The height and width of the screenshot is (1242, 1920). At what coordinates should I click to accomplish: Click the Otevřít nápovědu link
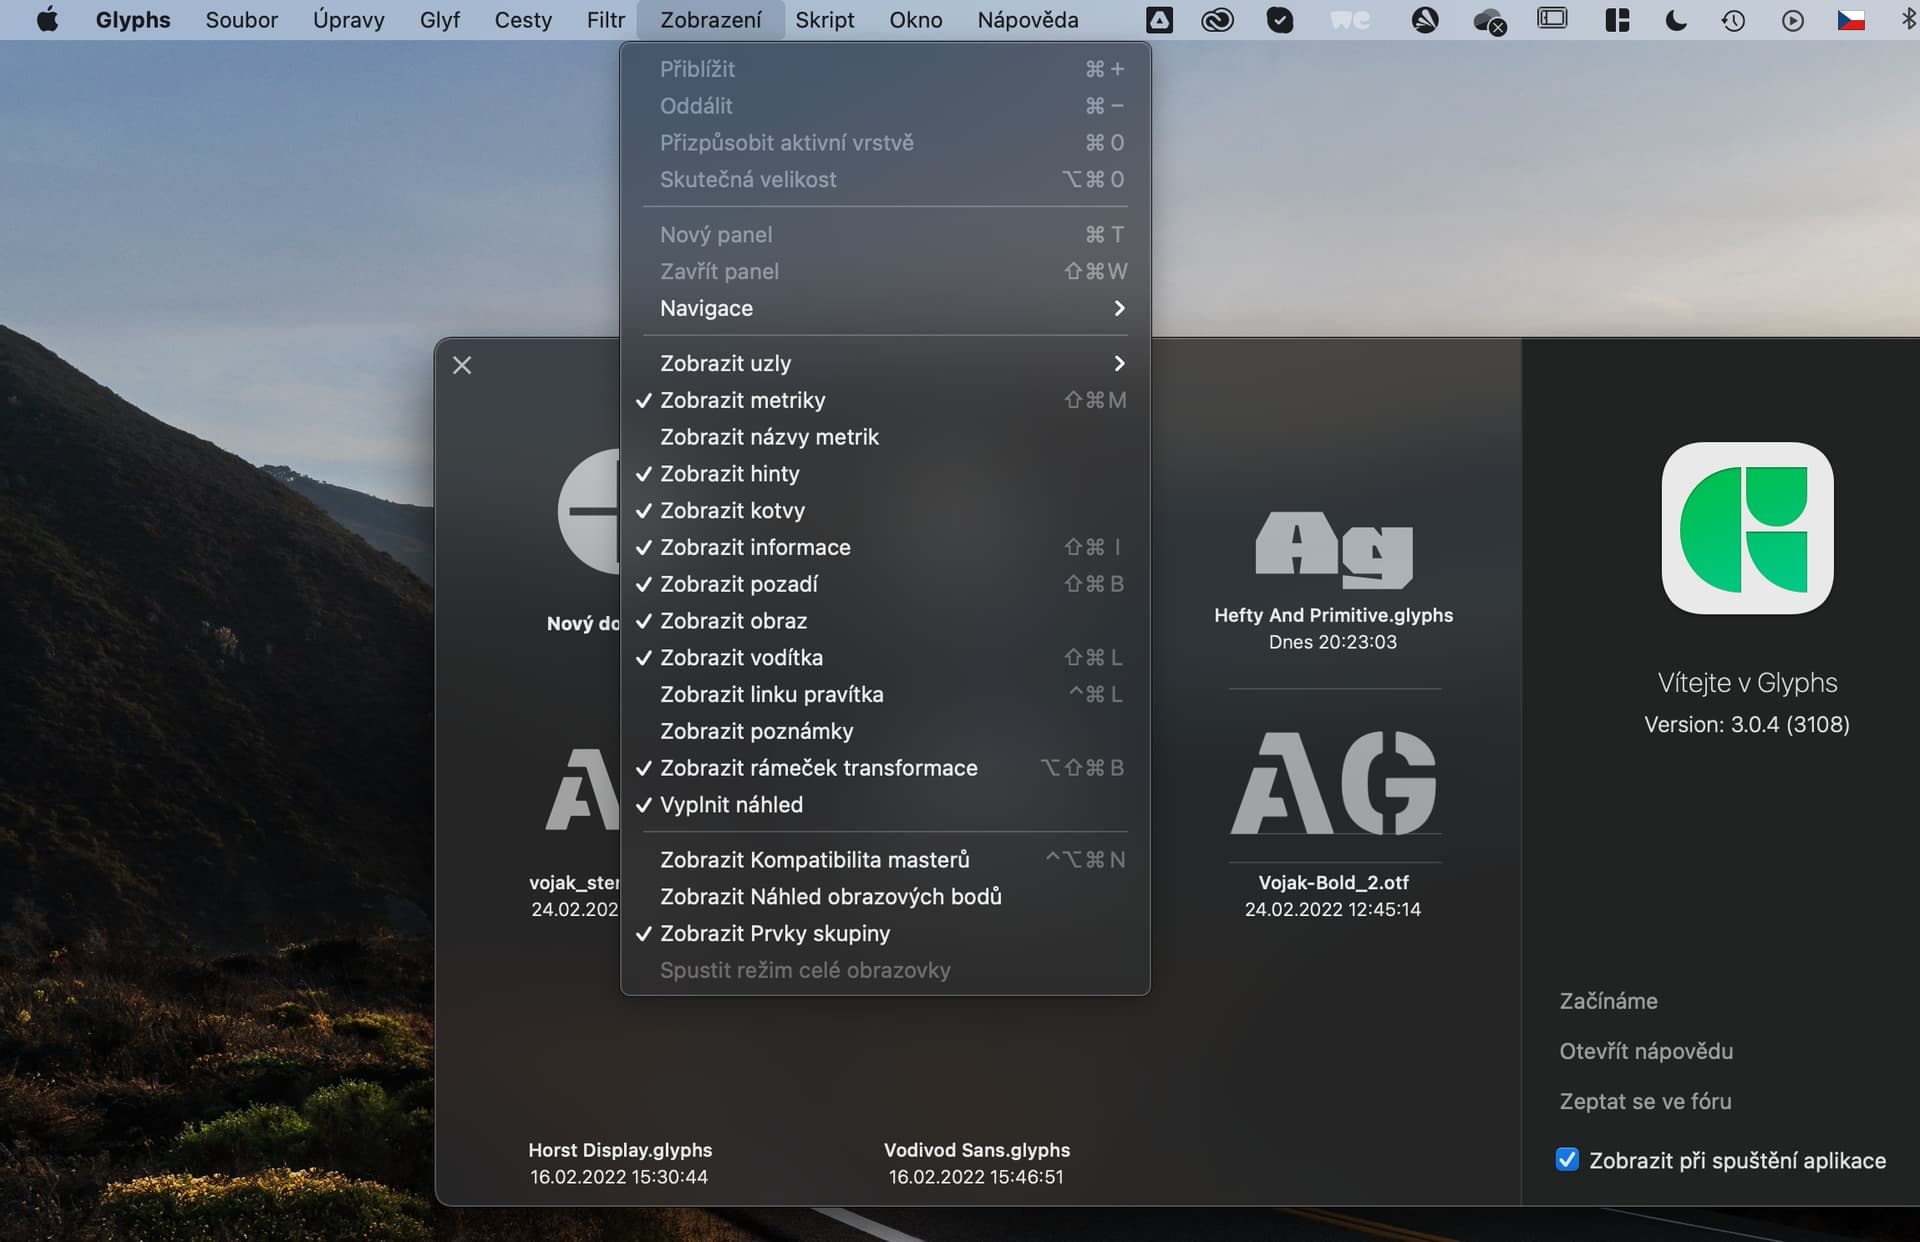[1646, 1051]
